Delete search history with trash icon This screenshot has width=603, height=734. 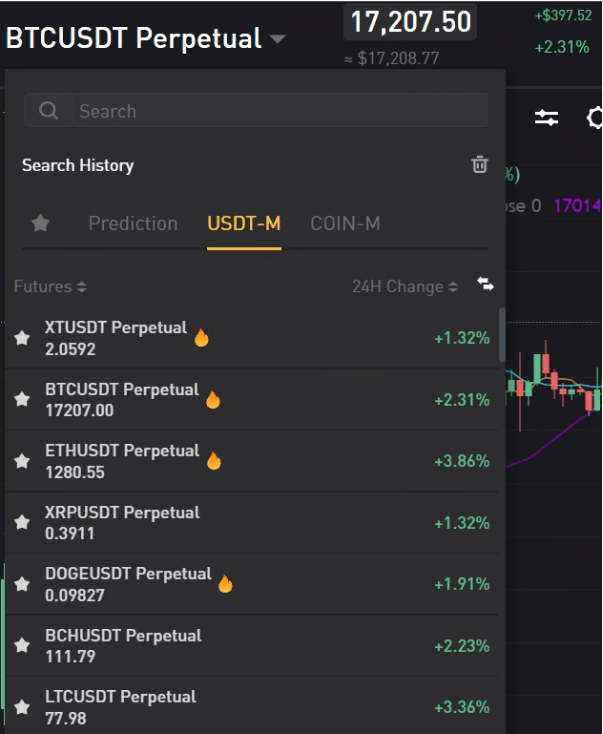[x=480, y=165]
